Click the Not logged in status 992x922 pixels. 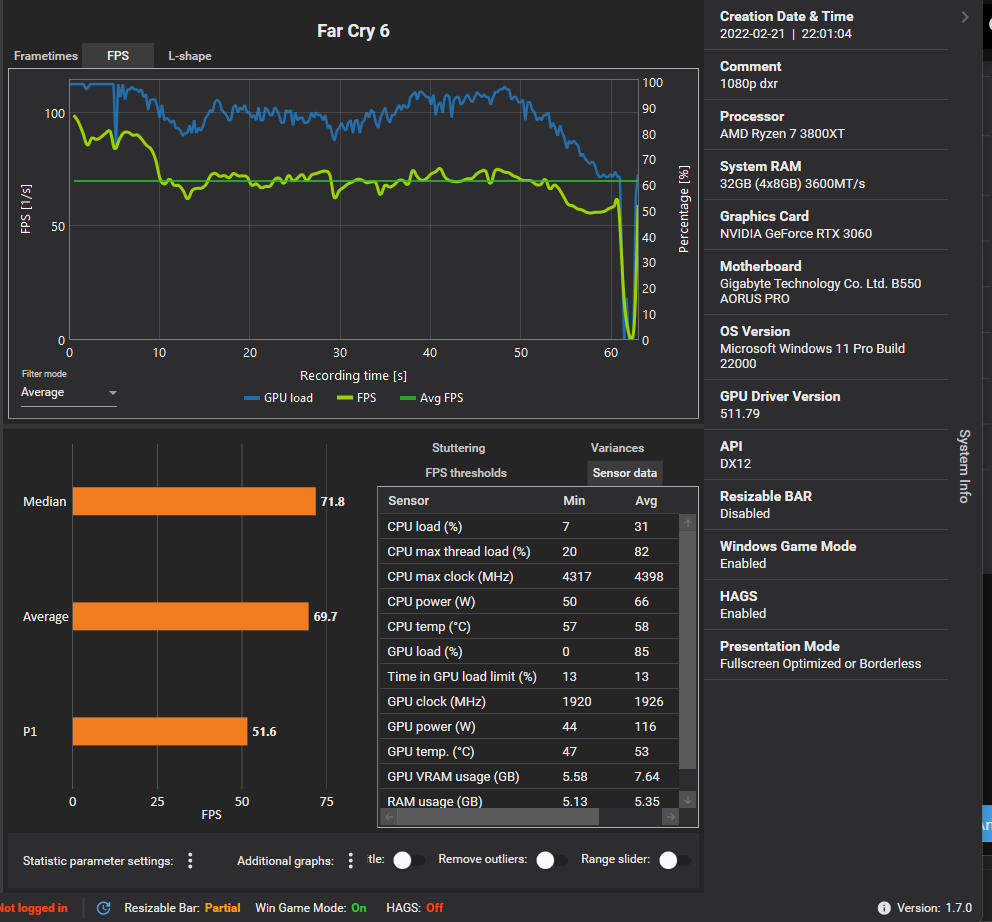34,908
